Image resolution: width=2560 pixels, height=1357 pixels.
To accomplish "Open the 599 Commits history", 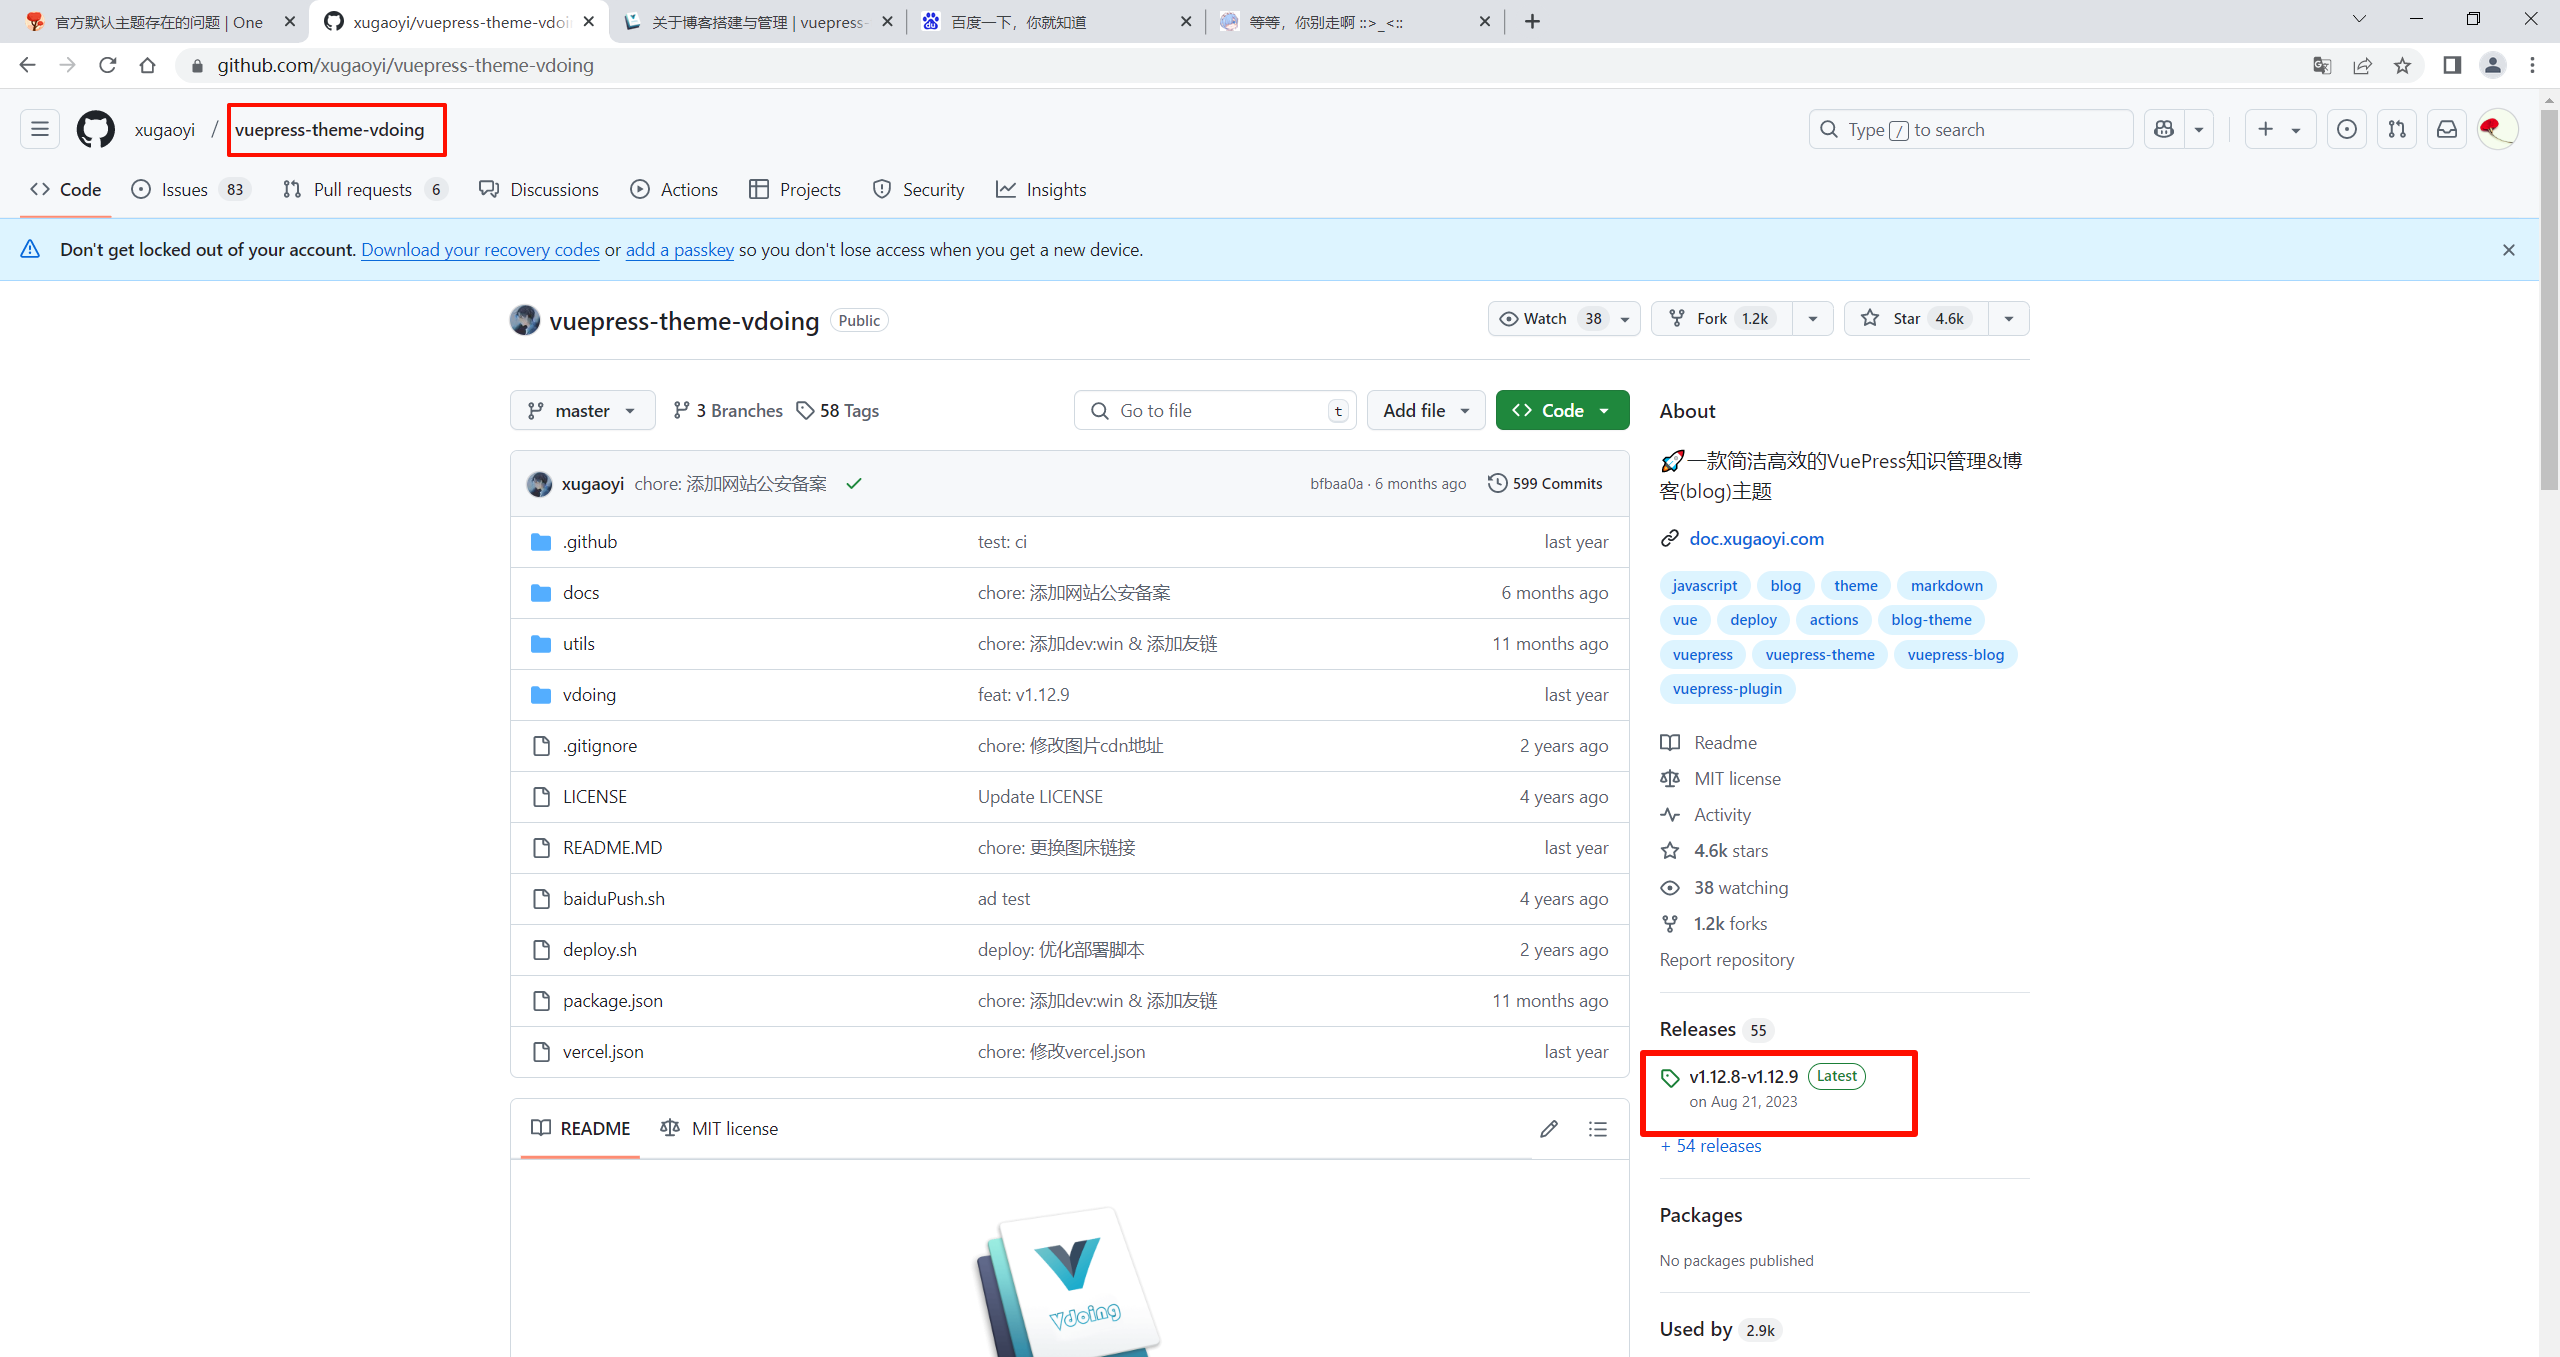I will coord(1545,483).
